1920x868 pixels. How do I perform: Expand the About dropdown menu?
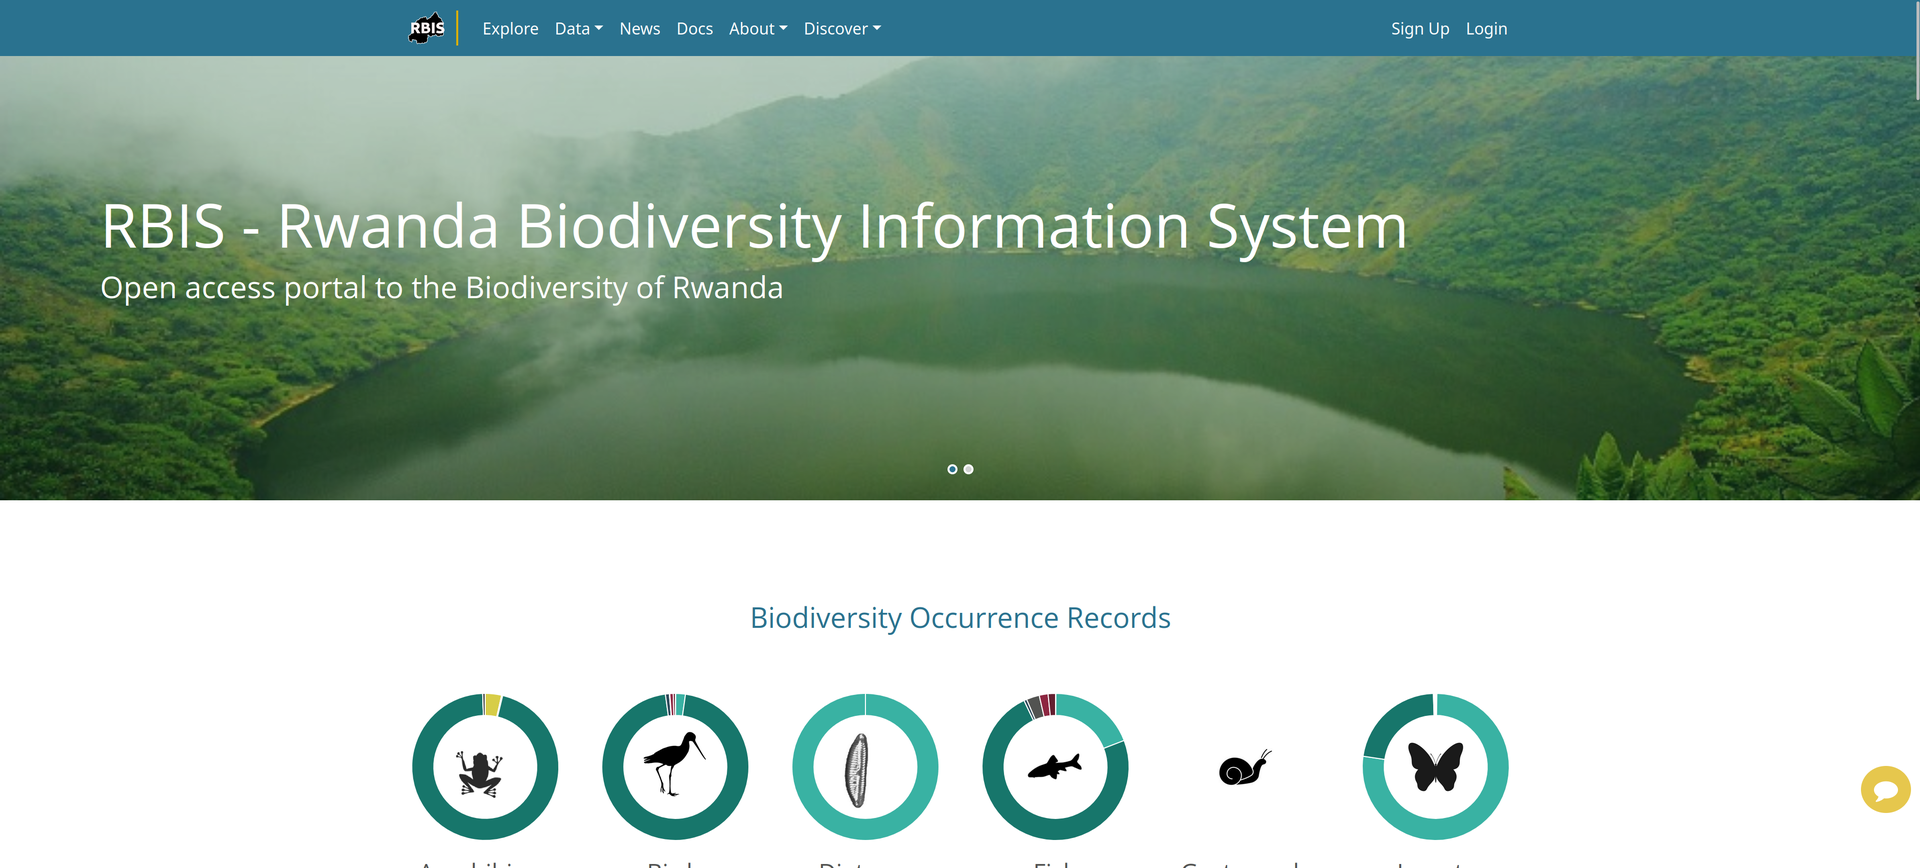click(758, 29)
